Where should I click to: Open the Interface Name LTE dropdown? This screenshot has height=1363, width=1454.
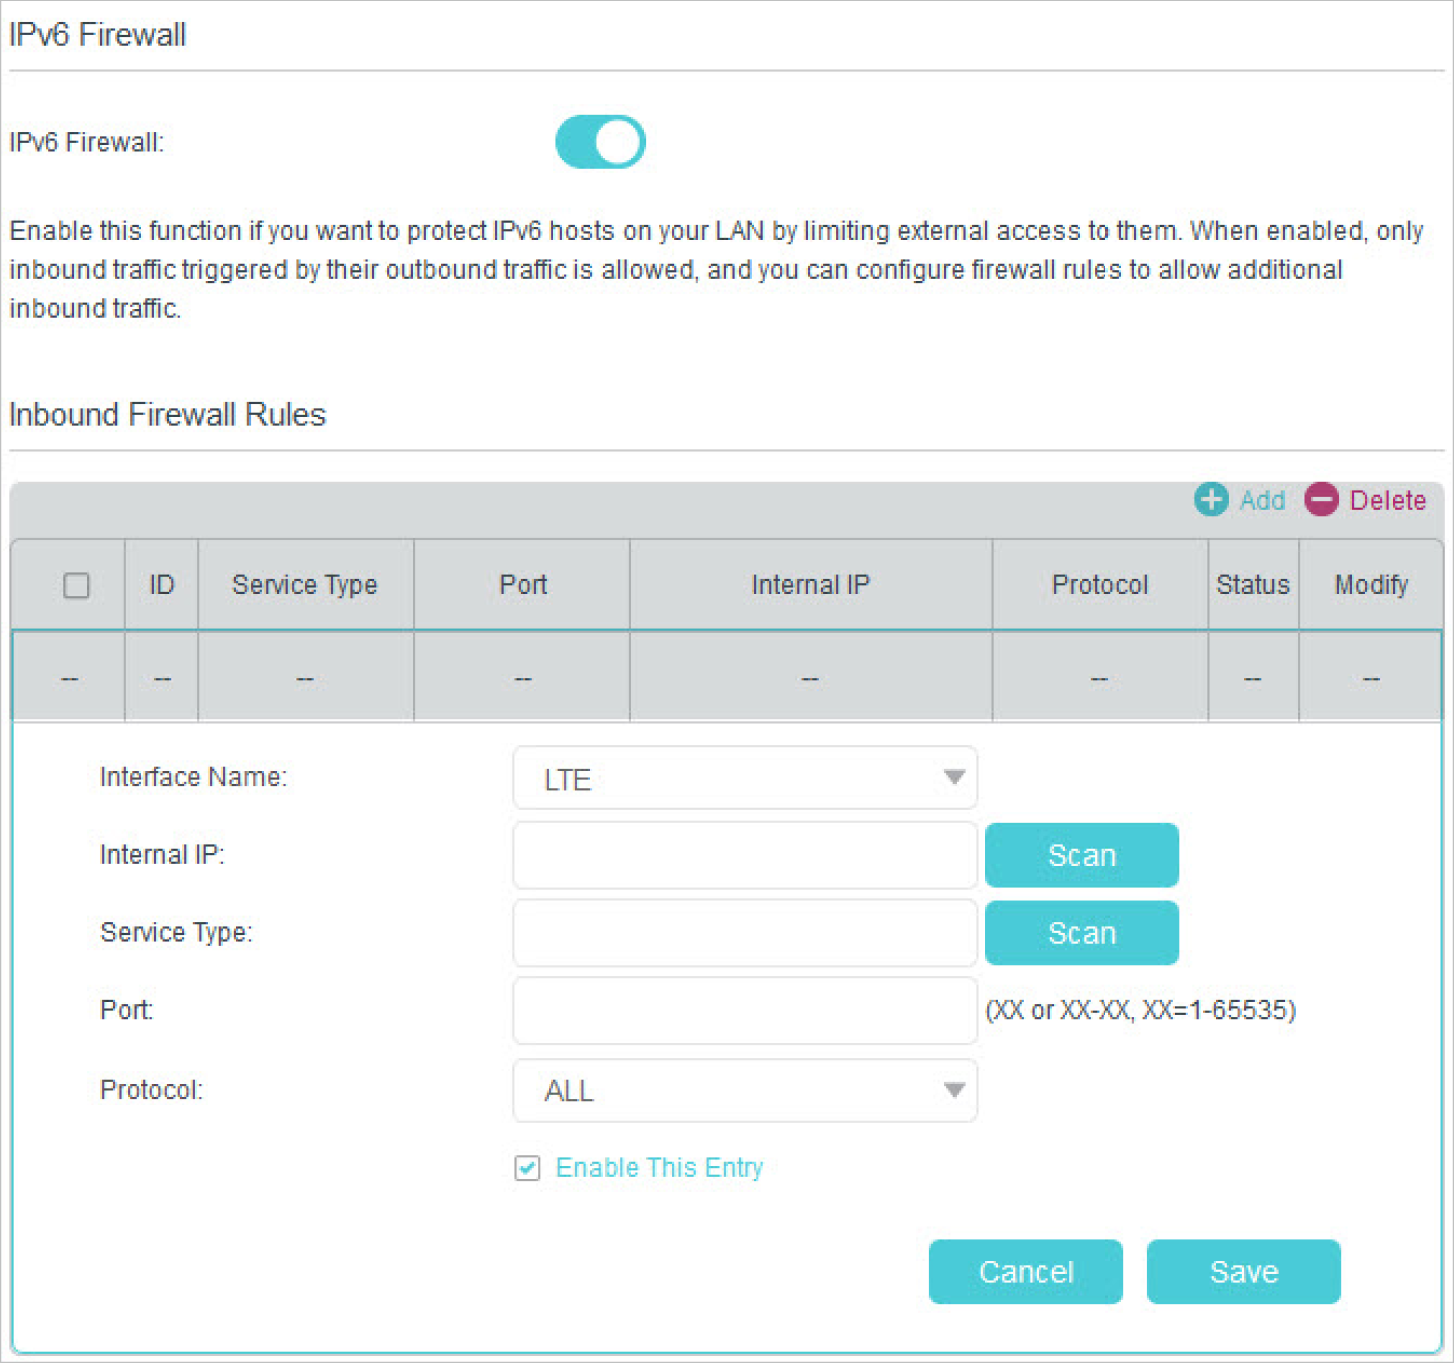pyautogui.click(x=744, y=778)
